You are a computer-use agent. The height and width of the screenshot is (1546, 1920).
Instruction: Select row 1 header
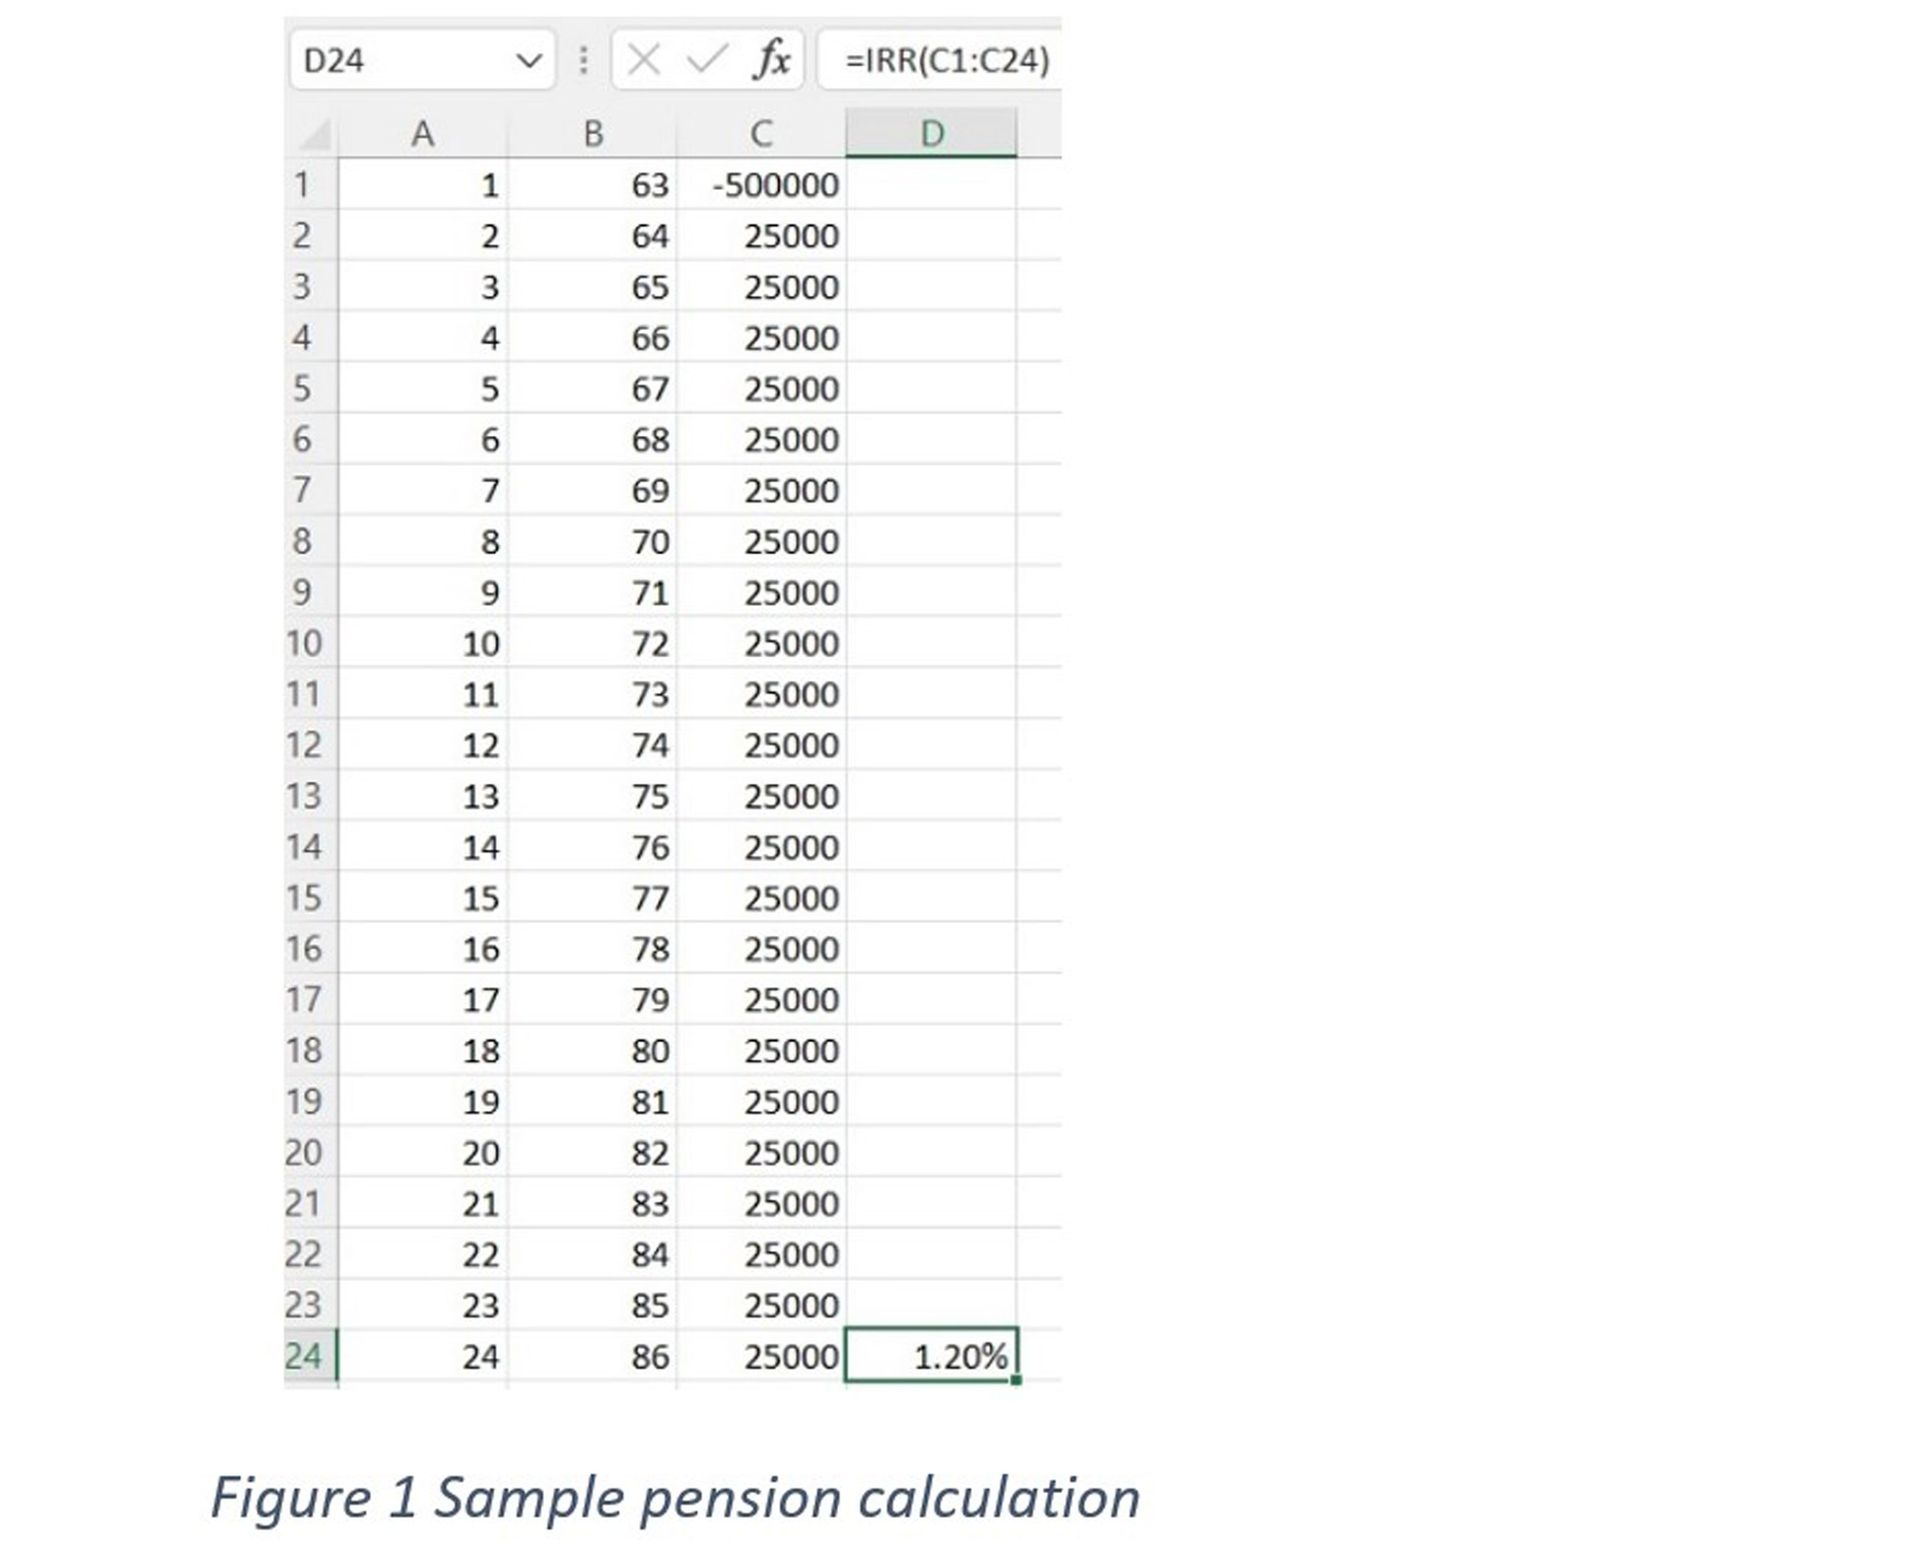[305, 185]
